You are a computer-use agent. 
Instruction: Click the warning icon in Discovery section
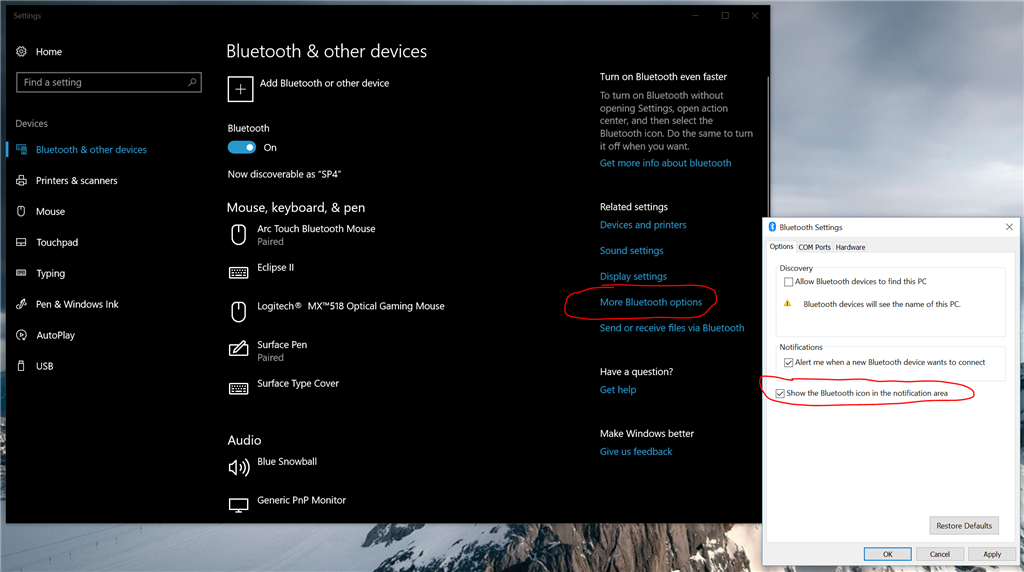tap(787, 304)
